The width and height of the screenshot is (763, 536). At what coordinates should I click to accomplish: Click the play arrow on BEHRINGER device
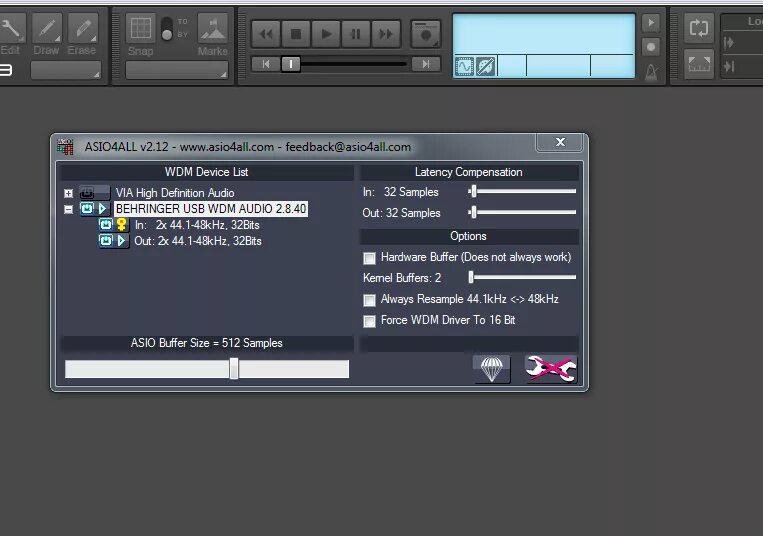point(102,209)
